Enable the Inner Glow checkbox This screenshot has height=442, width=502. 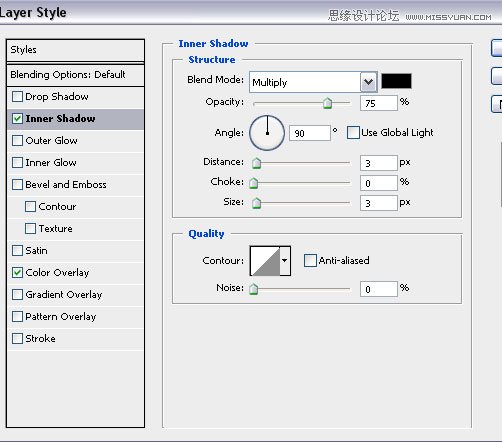click(x=17, y=163)
